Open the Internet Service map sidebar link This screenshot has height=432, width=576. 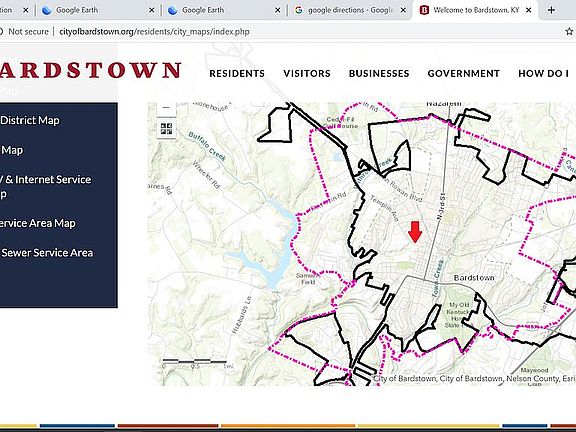(x=46, y=187)
